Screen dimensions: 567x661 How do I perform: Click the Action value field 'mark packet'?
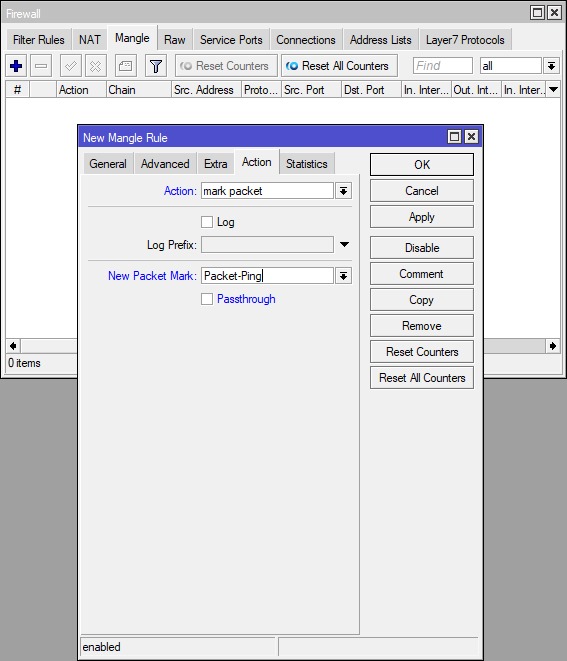pos(267,191)
